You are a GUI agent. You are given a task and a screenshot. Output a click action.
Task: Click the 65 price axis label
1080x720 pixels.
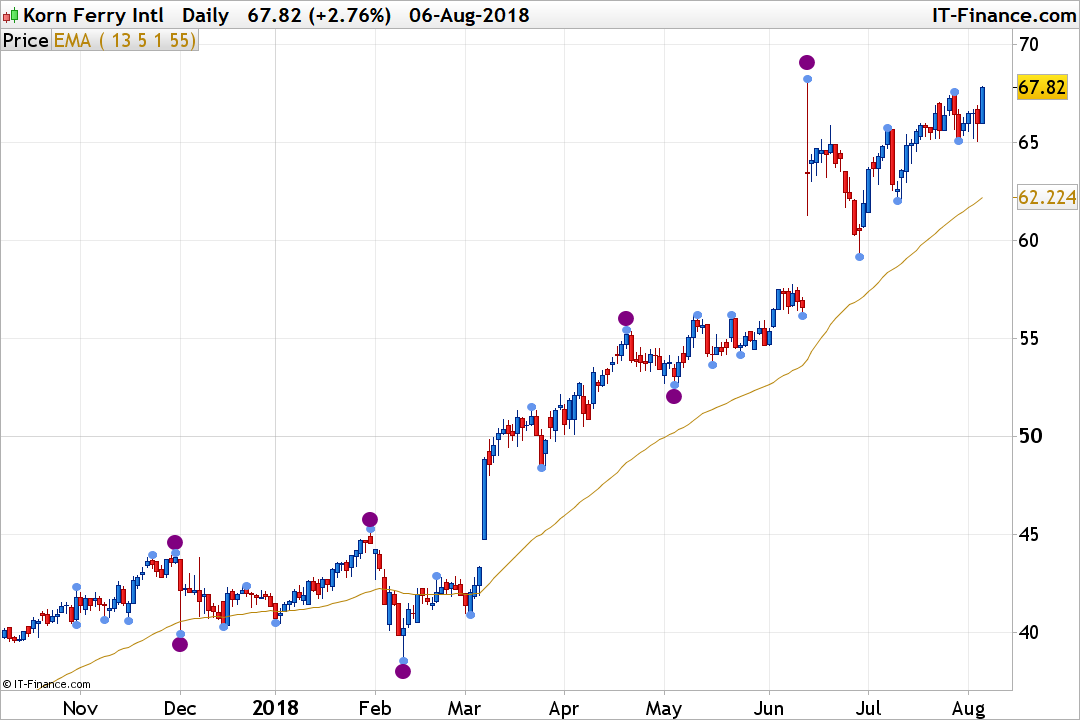click(x=1028, y=143)
